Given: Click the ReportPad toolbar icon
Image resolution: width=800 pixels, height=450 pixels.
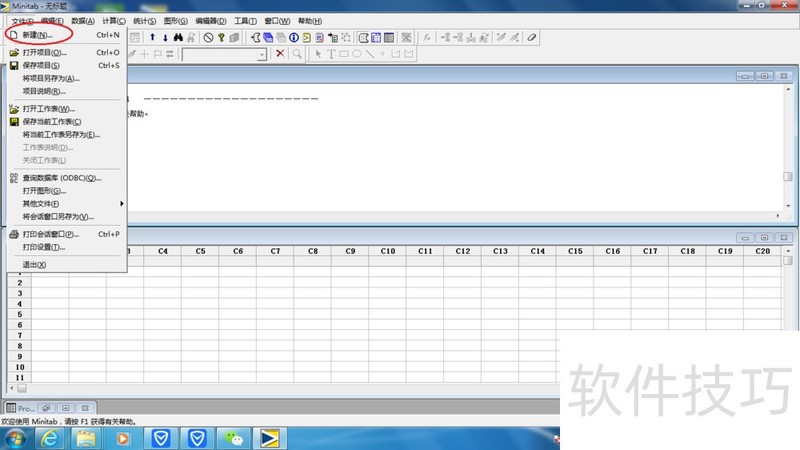Looking at the screenshot, I should pos(319,37).
